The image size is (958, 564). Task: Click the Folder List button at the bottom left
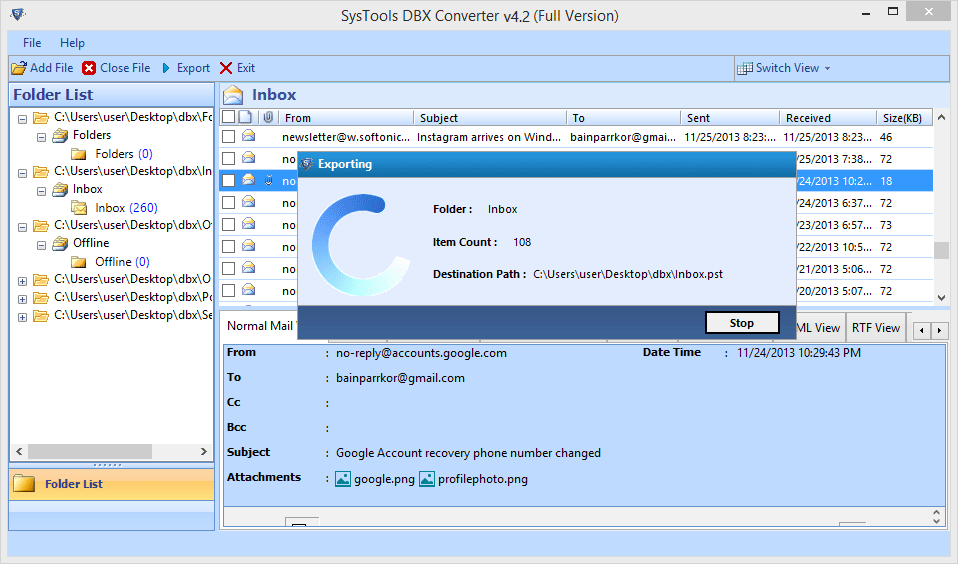112,484
